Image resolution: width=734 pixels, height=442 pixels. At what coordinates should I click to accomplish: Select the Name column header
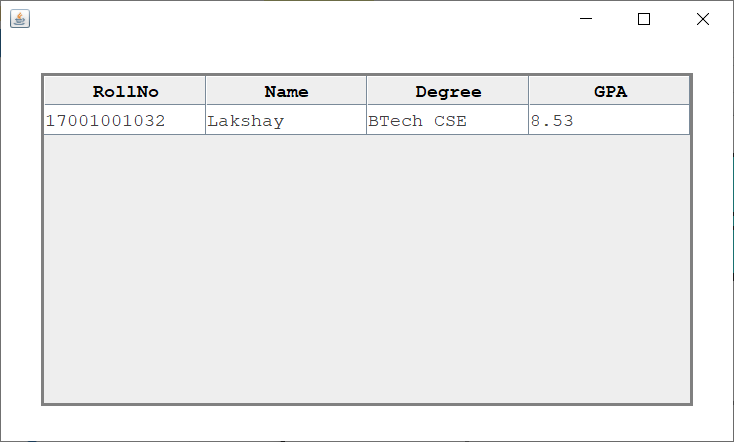(286, 91)
